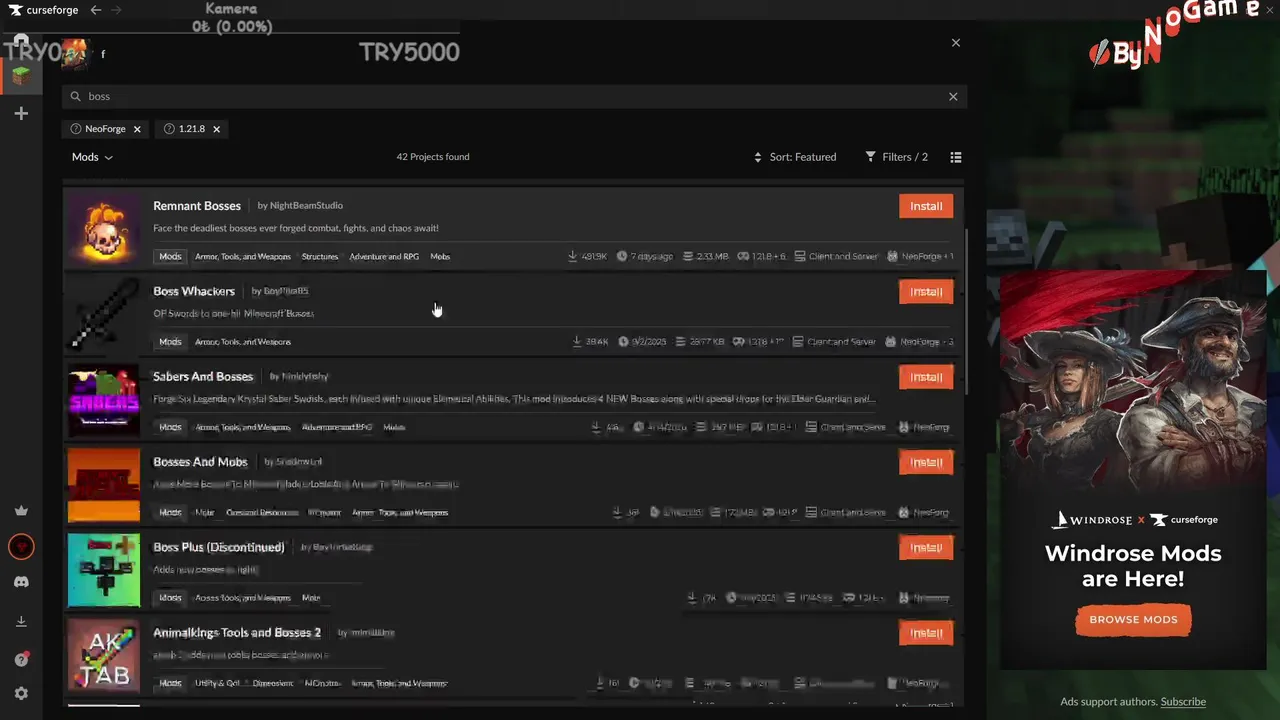Viewport: 1280px width, 720px height.
Task: Remove the 1.21.8 version filter chip
Action: tap(216, 129)
